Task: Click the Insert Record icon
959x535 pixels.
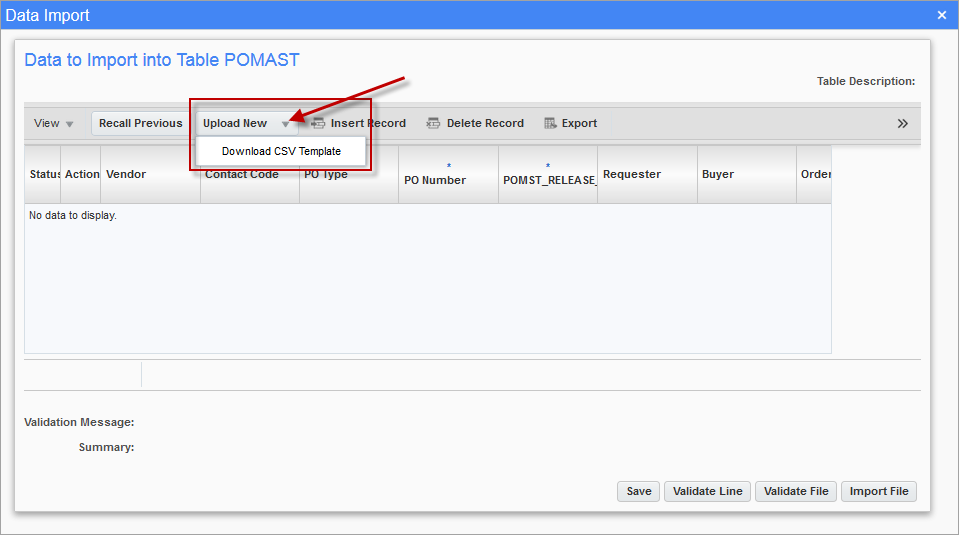Action: [x=318, y=124]
